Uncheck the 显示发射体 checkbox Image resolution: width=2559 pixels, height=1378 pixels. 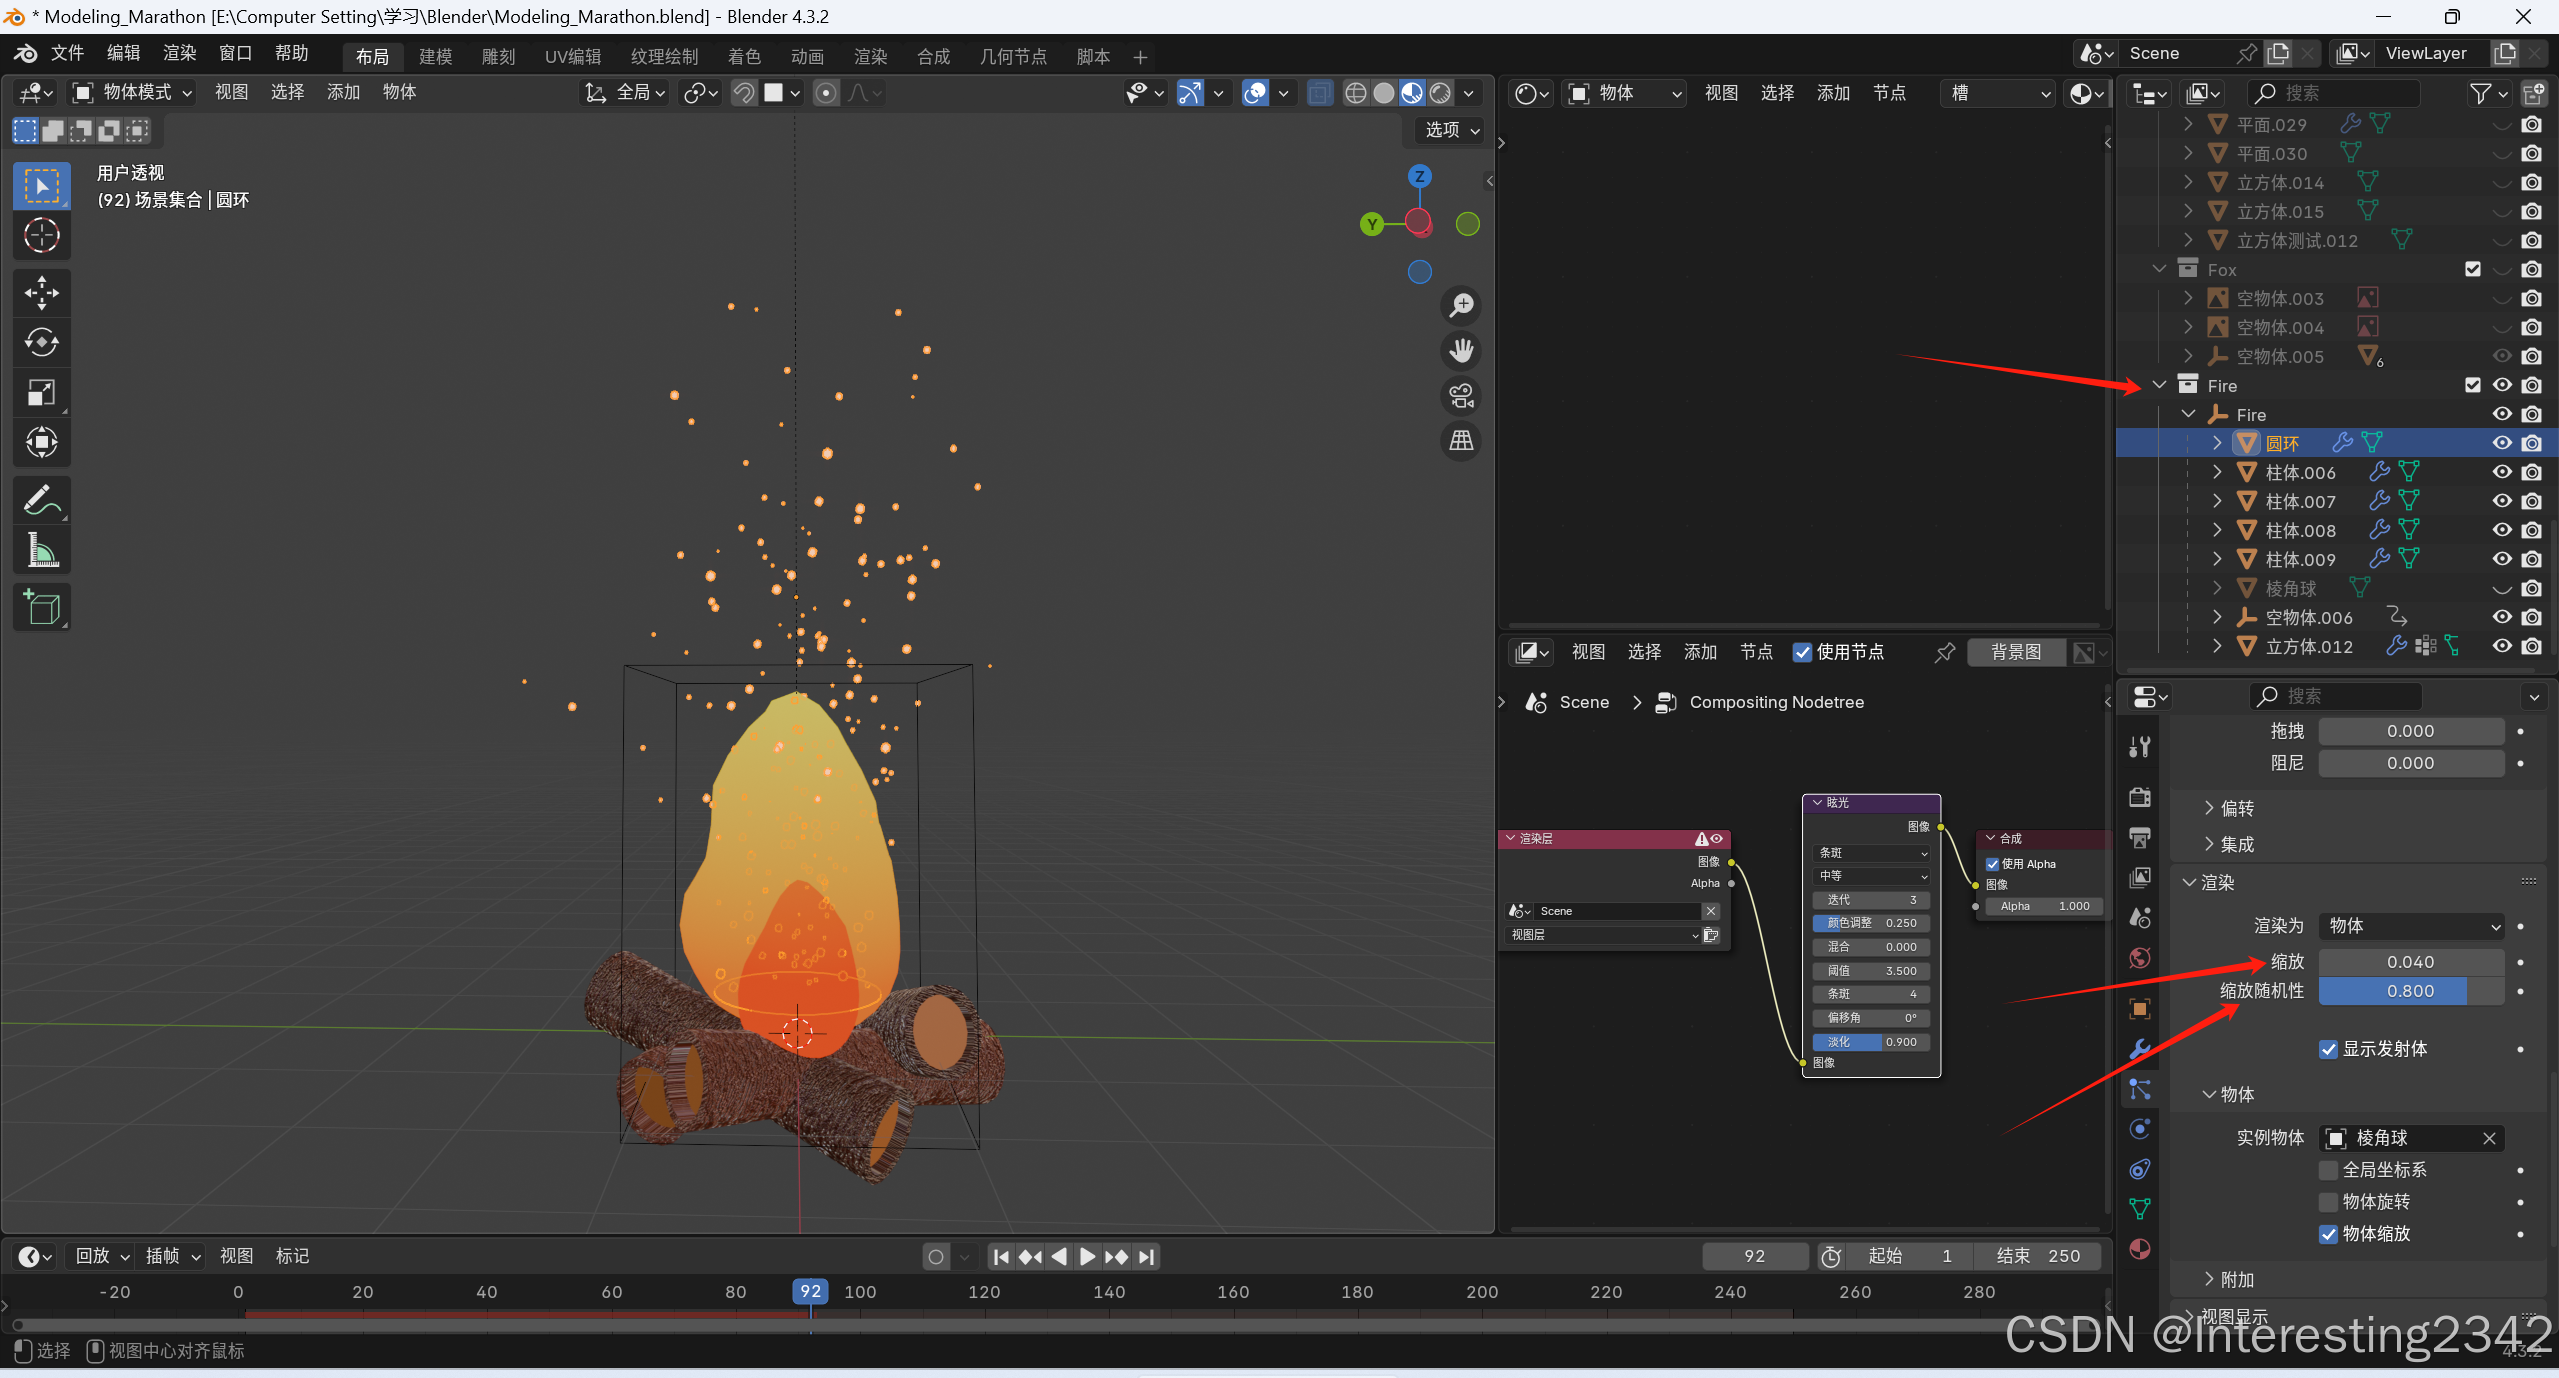tap(2328, 1049)
